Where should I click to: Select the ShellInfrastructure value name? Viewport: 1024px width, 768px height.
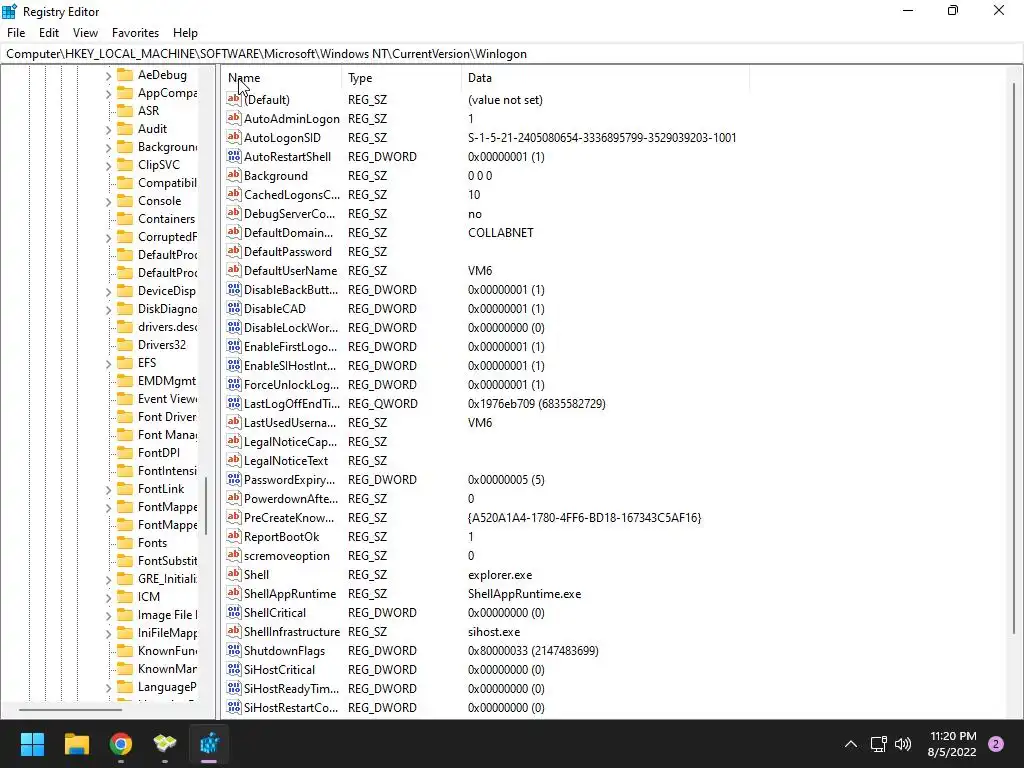click(291, 632)
